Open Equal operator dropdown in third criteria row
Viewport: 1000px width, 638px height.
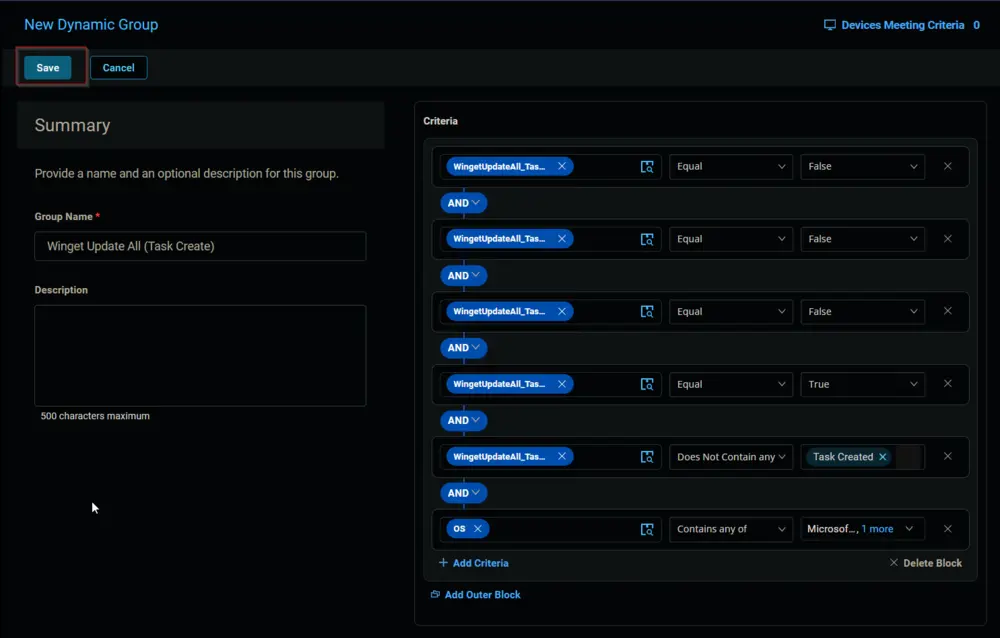click(x=731, y=311)
